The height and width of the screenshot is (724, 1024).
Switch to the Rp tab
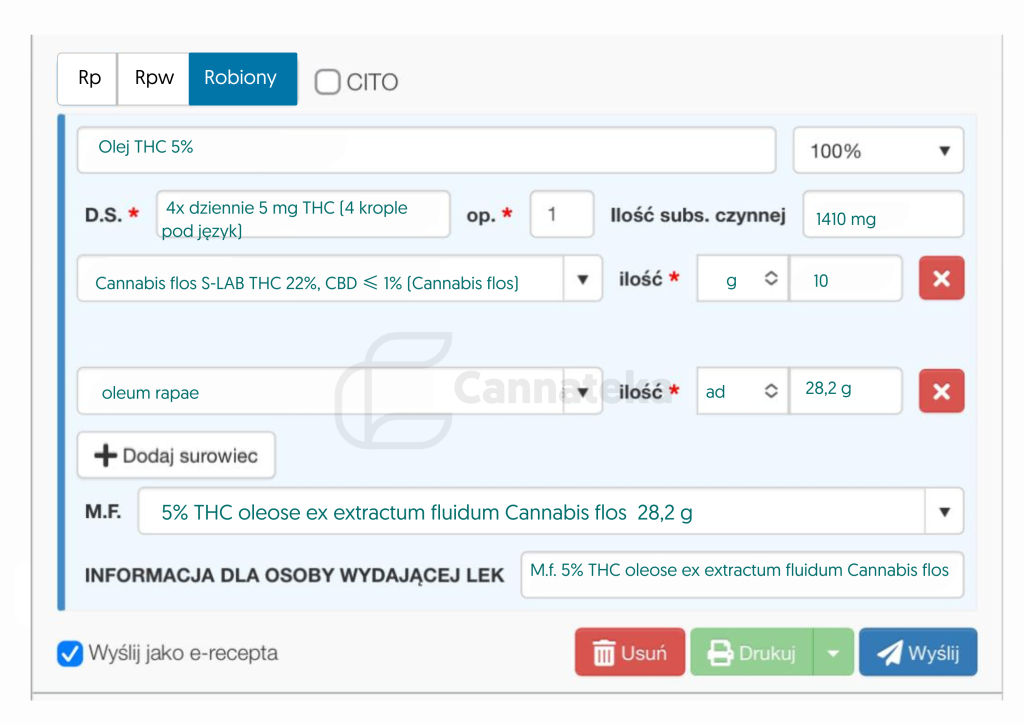point(87,78)
